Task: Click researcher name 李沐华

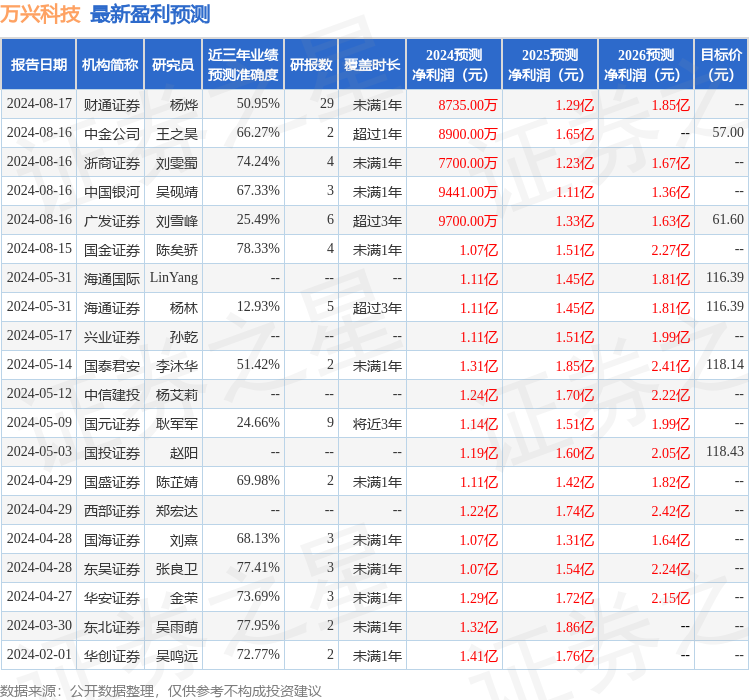Action: [177, 366]
